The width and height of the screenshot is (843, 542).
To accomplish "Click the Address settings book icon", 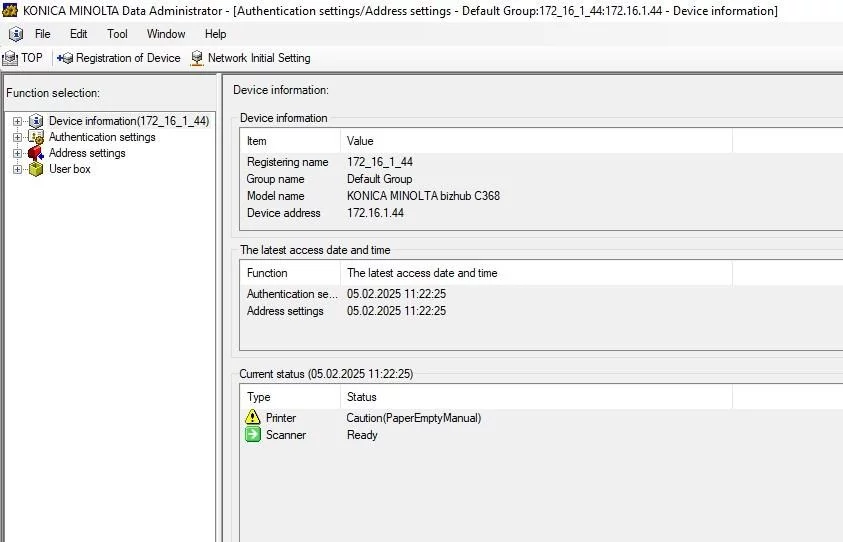I will coord(36,153).
